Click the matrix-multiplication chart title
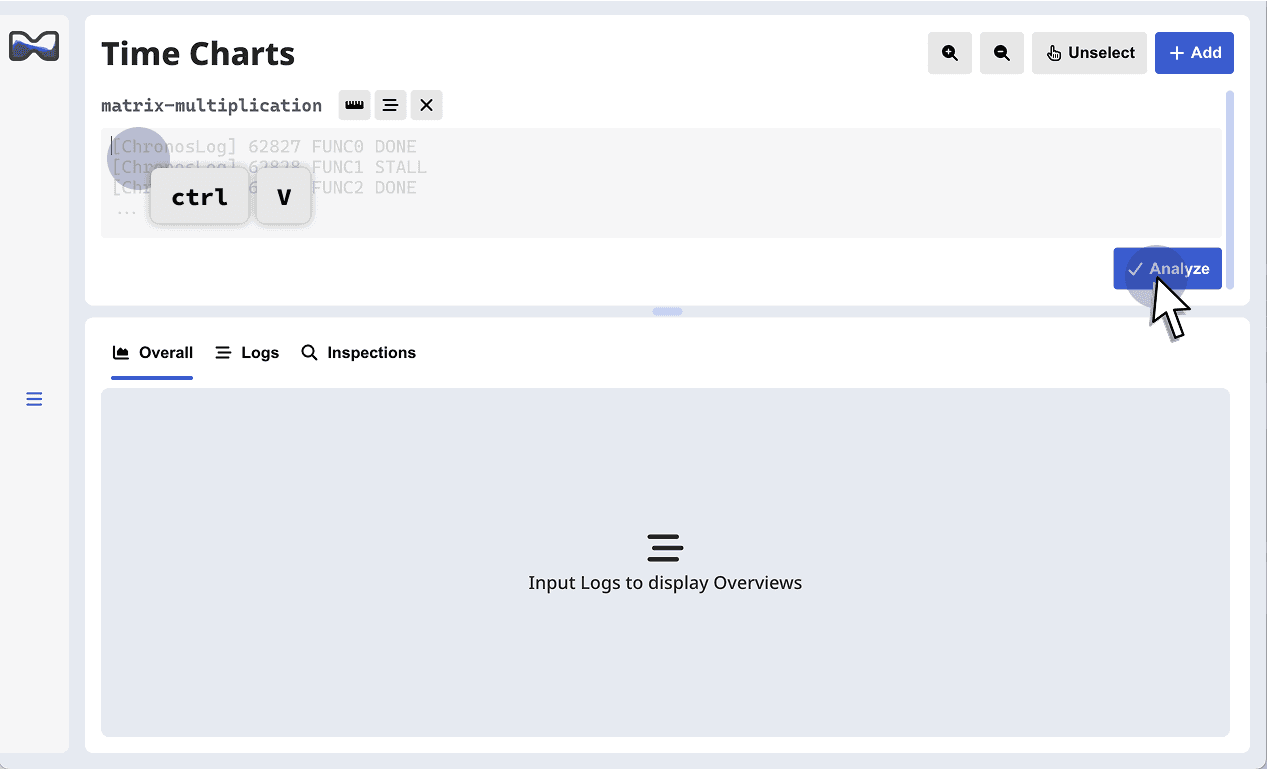The height and width of the screenshot is (769, 1268). tap(211, 105)
